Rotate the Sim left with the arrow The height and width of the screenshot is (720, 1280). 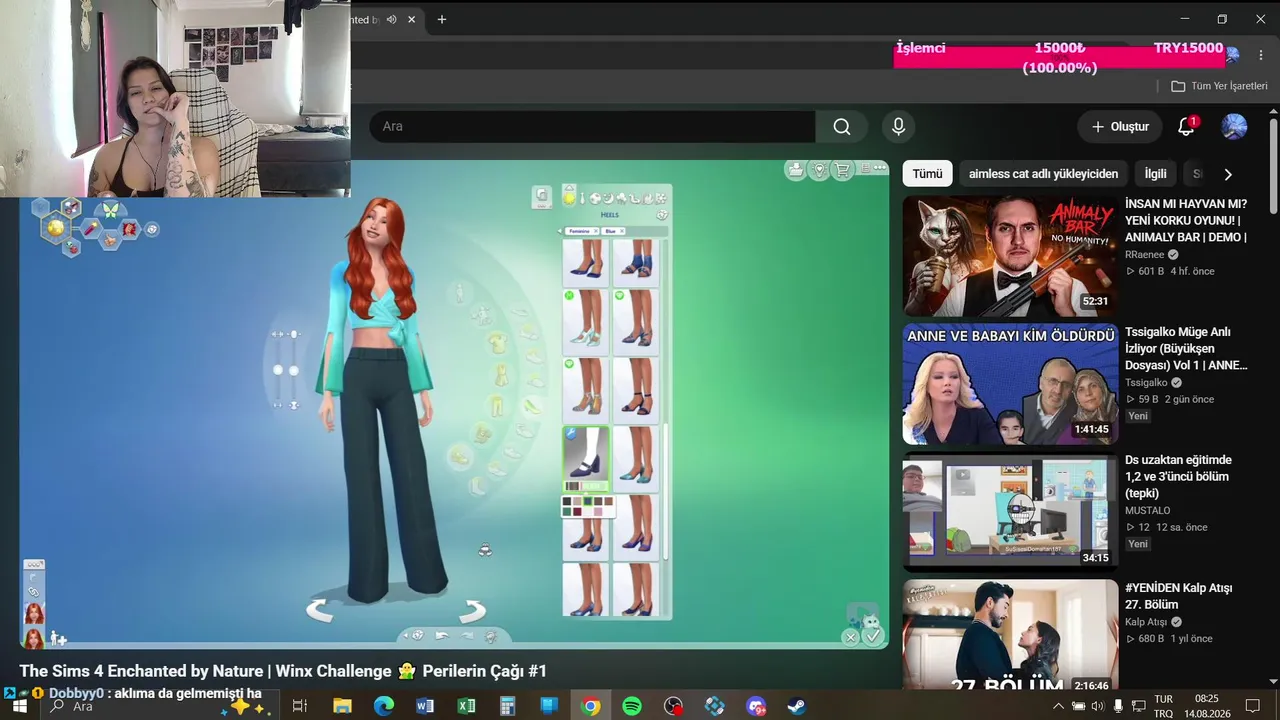[319, 609]
